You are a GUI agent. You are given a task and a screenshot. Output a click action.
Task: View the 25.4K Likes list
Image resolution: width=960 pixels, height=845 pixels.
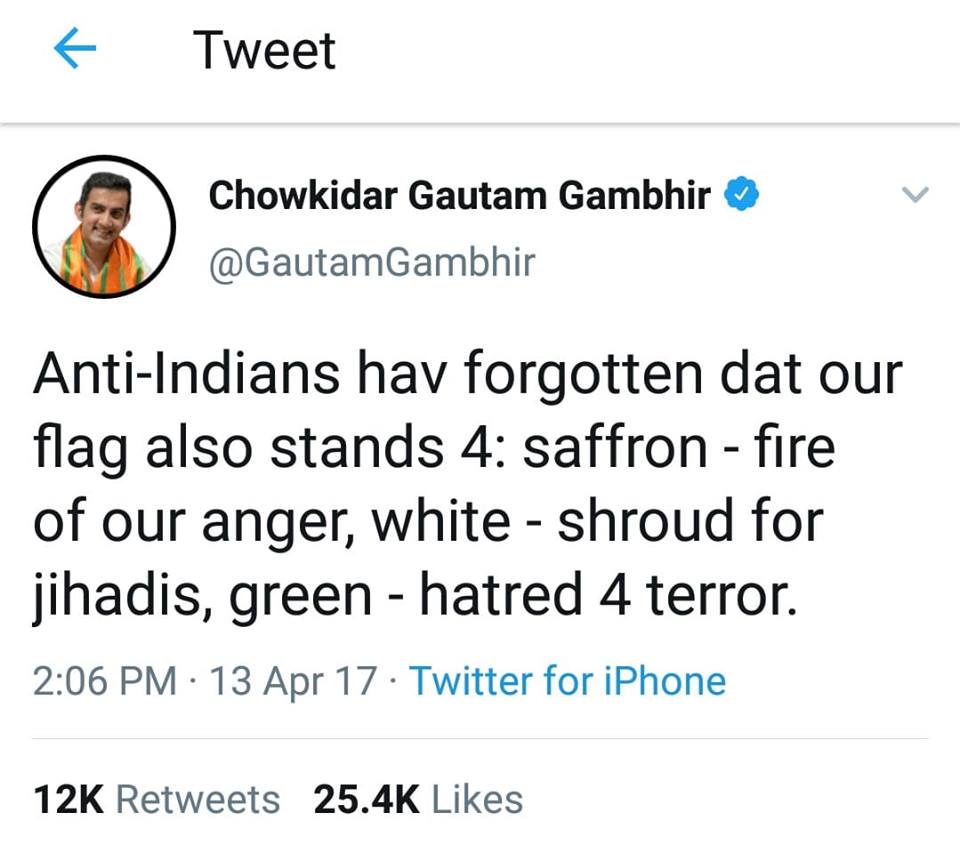tap(418, 800)
